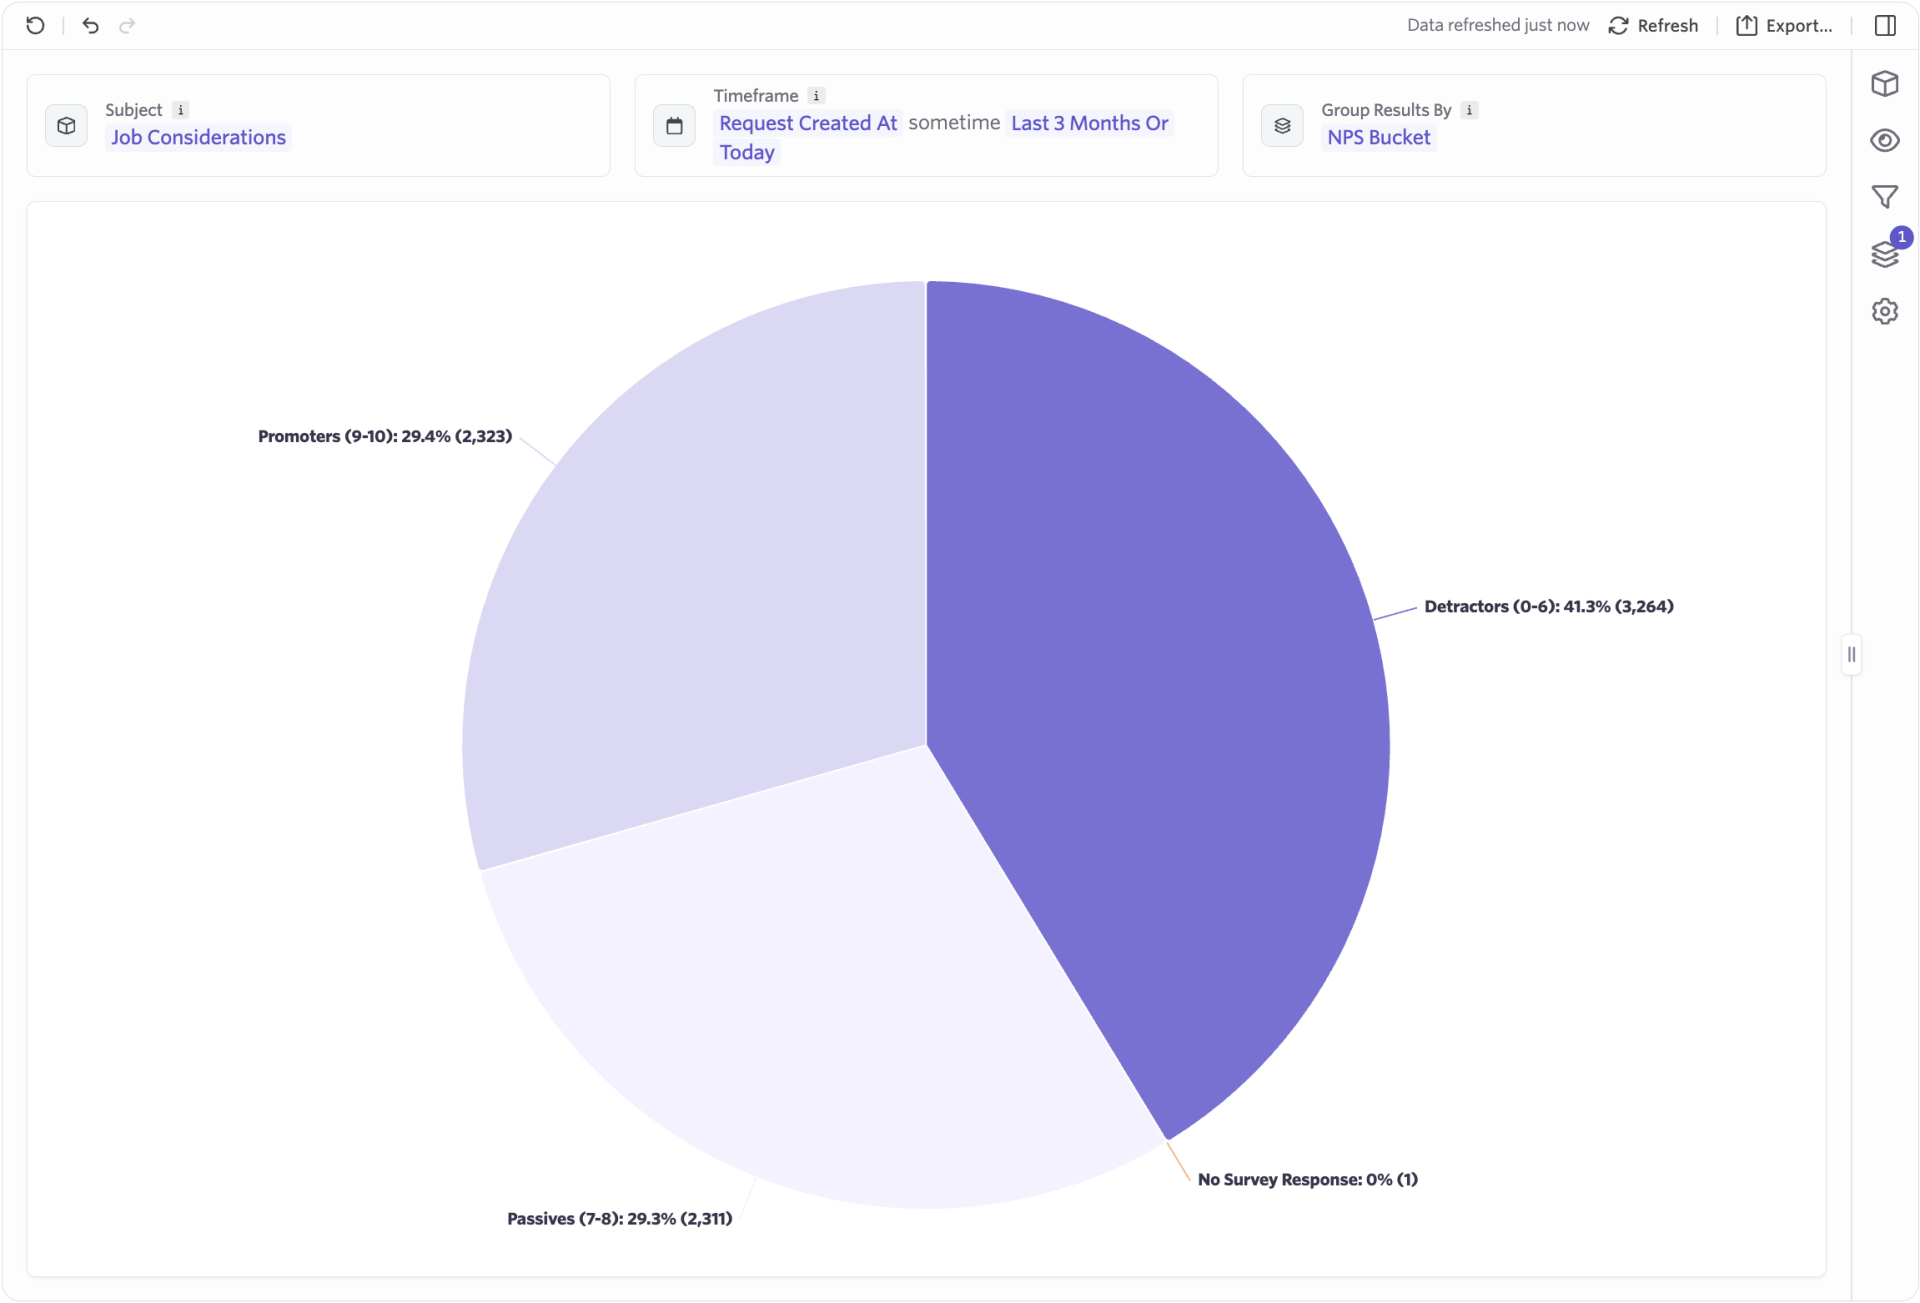Click the Subject cube icon button
Viewport: 1920px width, 1303px height.
(x=66, y=126)
